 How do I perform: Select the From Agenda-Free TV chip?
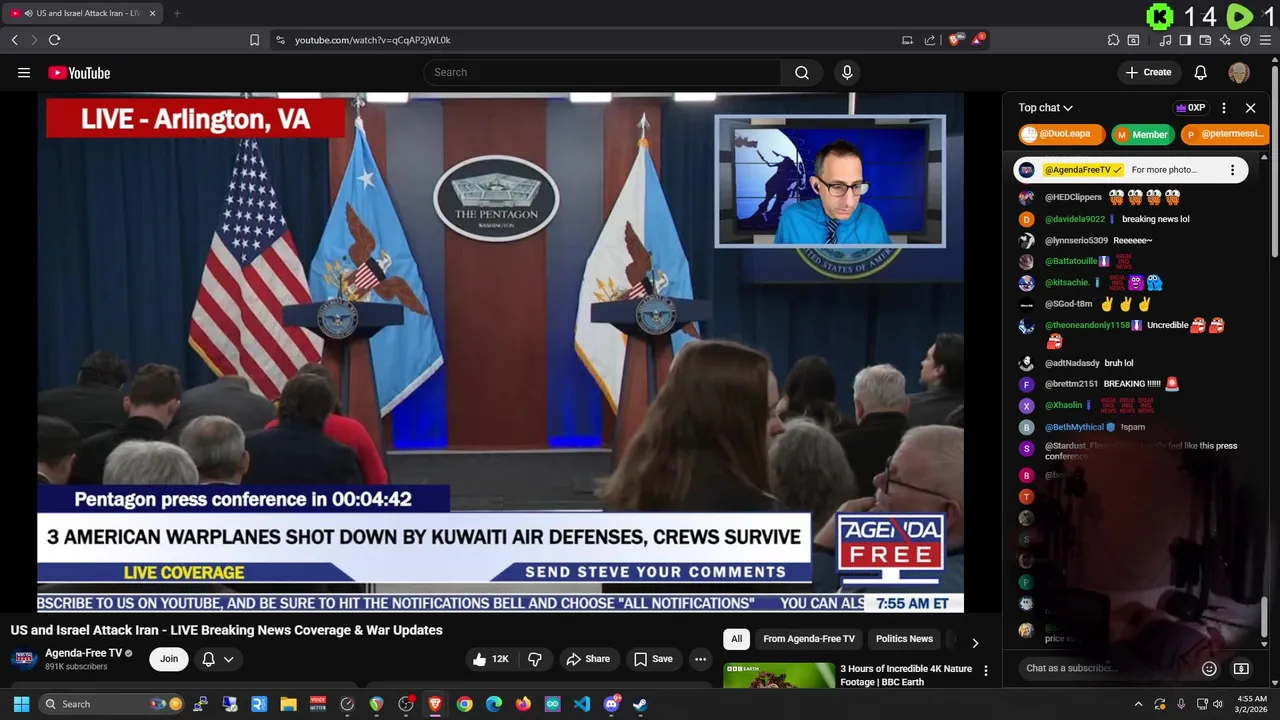(x=809, y=639)
